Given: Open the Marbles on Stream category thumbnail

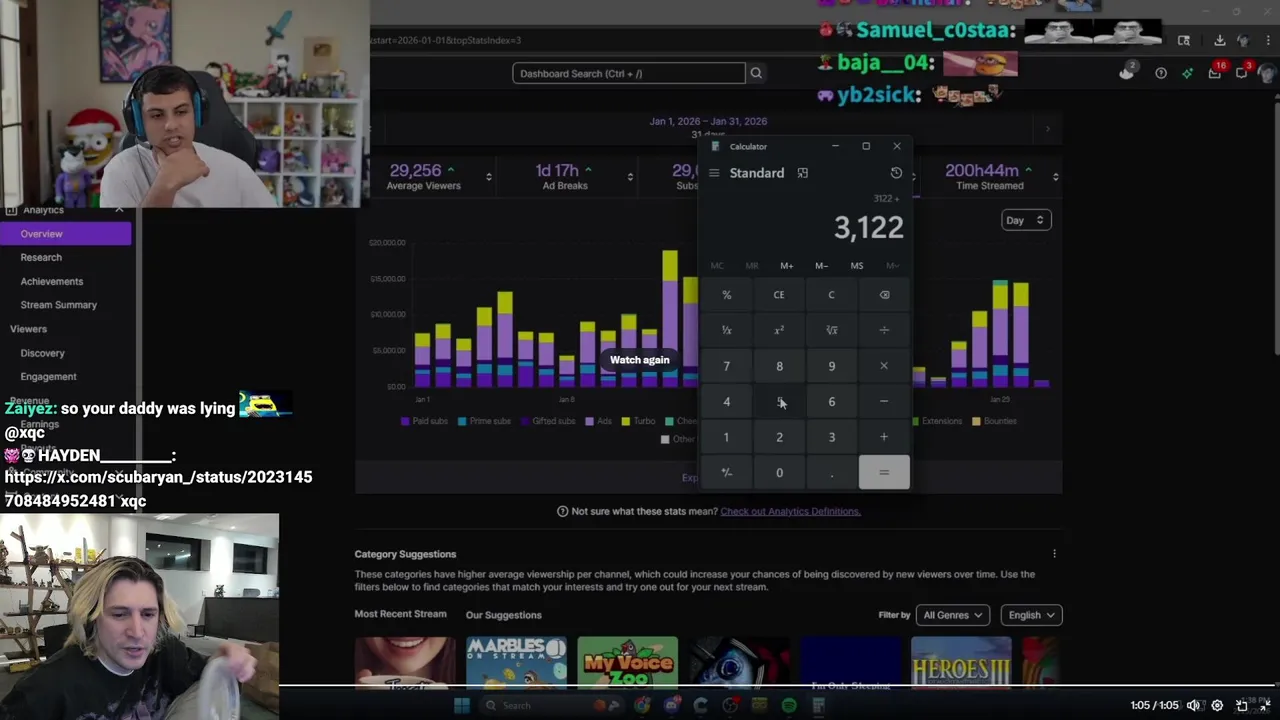Looking at the screenshot, I should [516, 662].
